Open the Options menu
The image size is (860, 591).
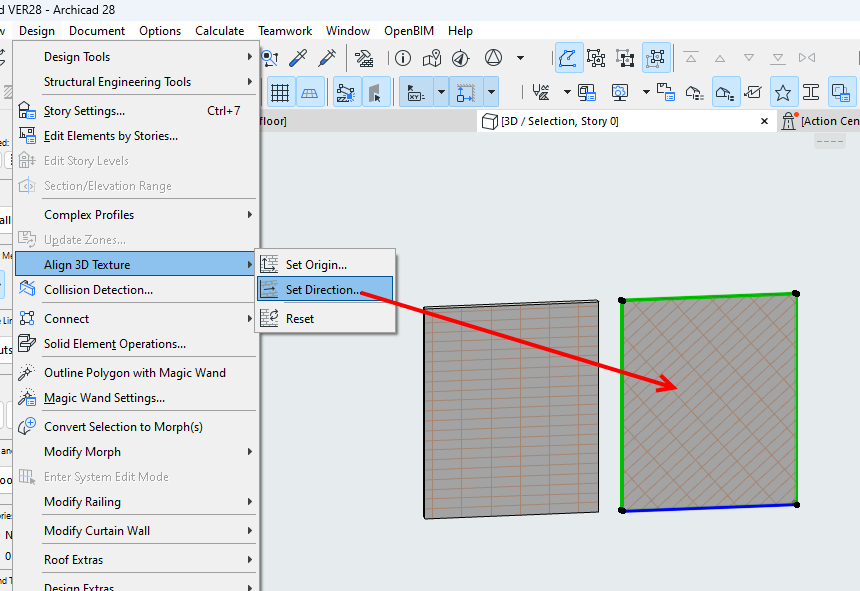pyautogui.click(x=160, y=31)
